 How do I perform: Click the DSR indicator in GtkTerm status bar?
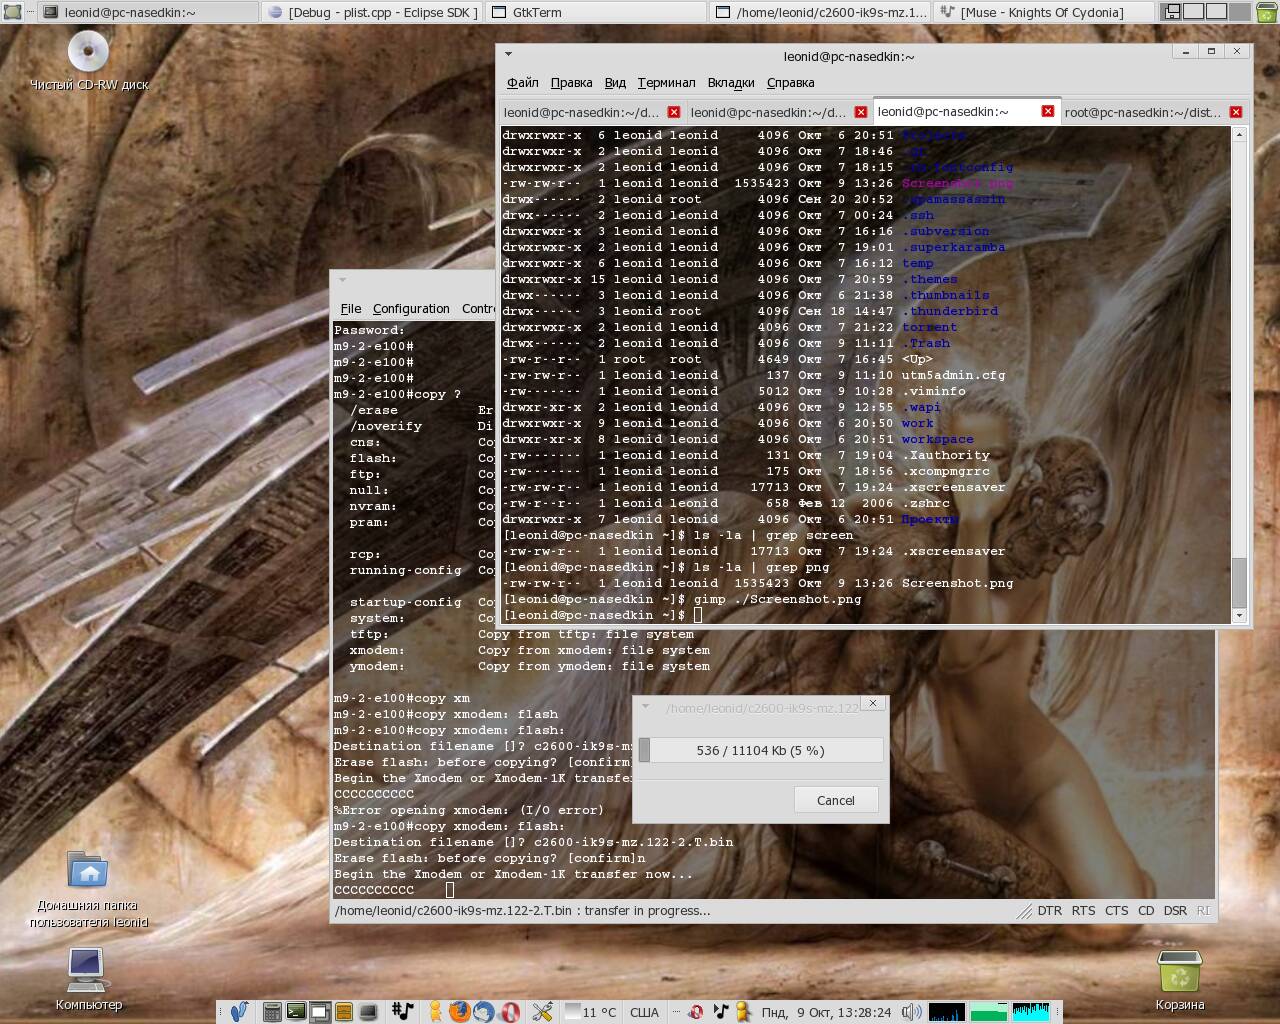(1176, 911)
